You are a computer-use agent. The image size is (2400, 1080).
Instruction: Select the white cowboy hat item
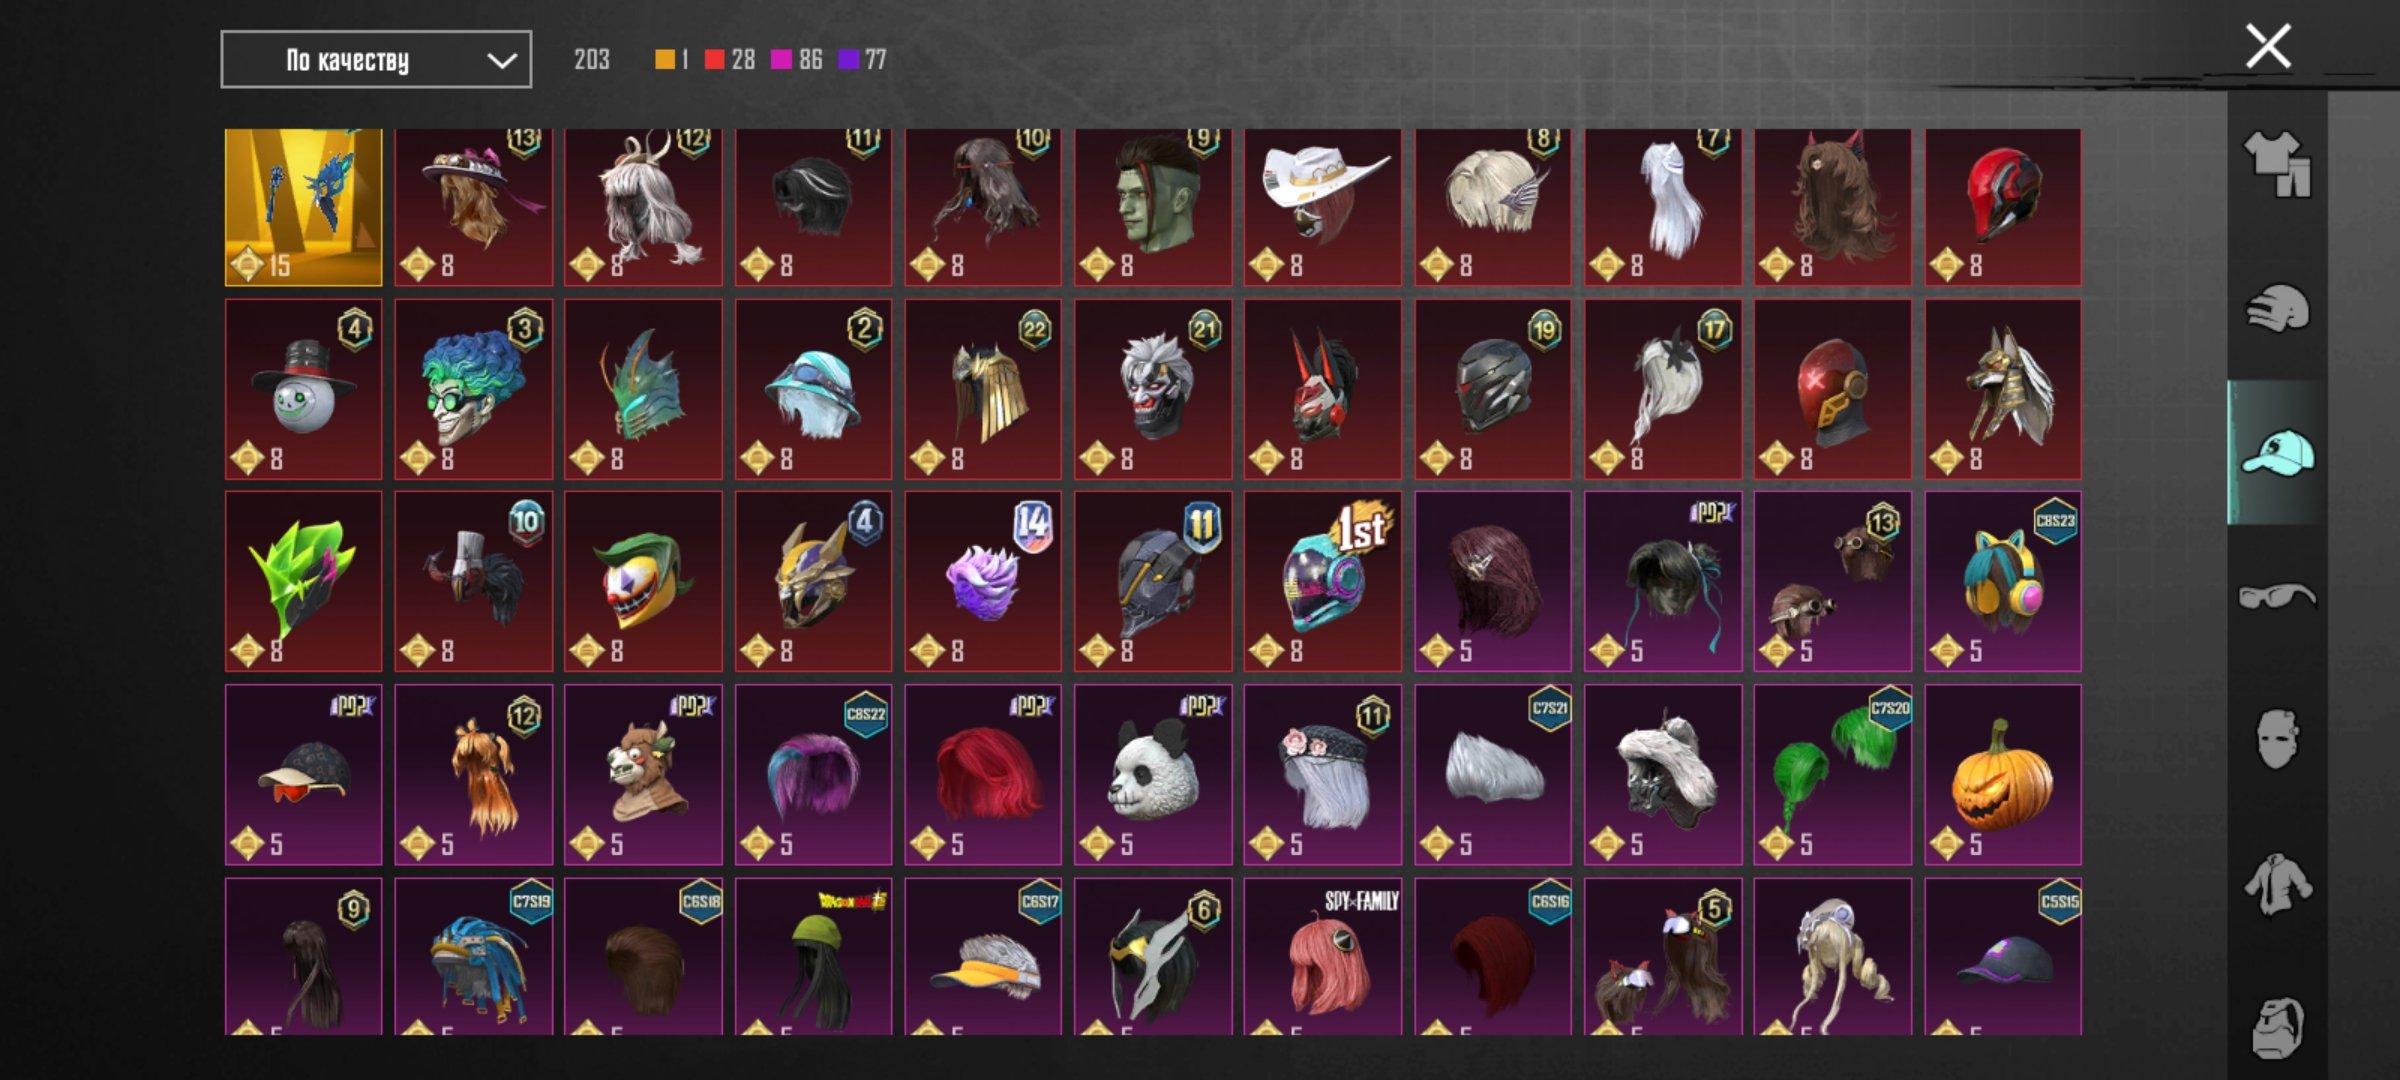click(1323, 207)
